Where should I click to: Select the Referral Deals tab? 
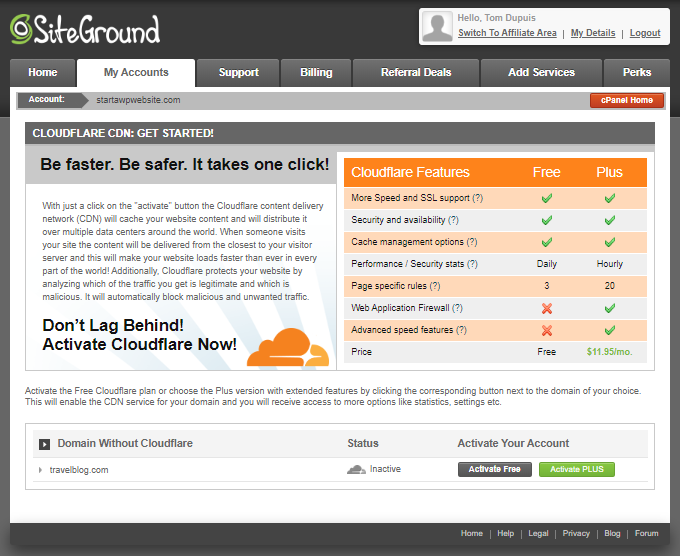click(x=416, y=72)
